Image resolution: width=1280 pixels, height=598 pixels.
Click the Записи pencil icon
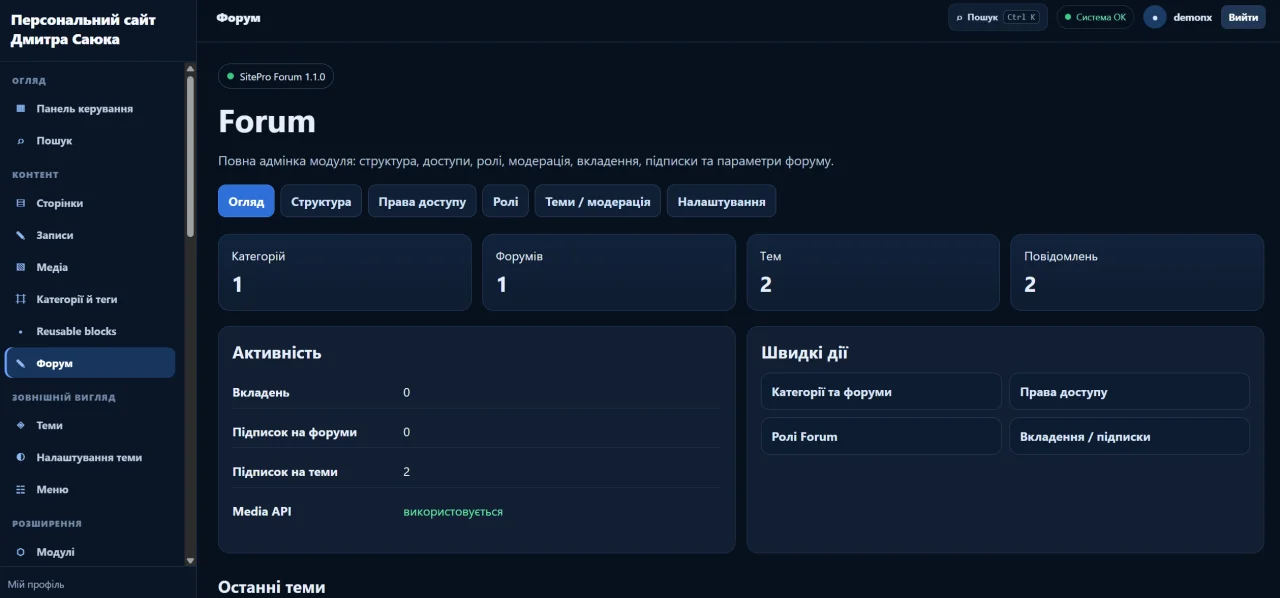pos(21,235)
